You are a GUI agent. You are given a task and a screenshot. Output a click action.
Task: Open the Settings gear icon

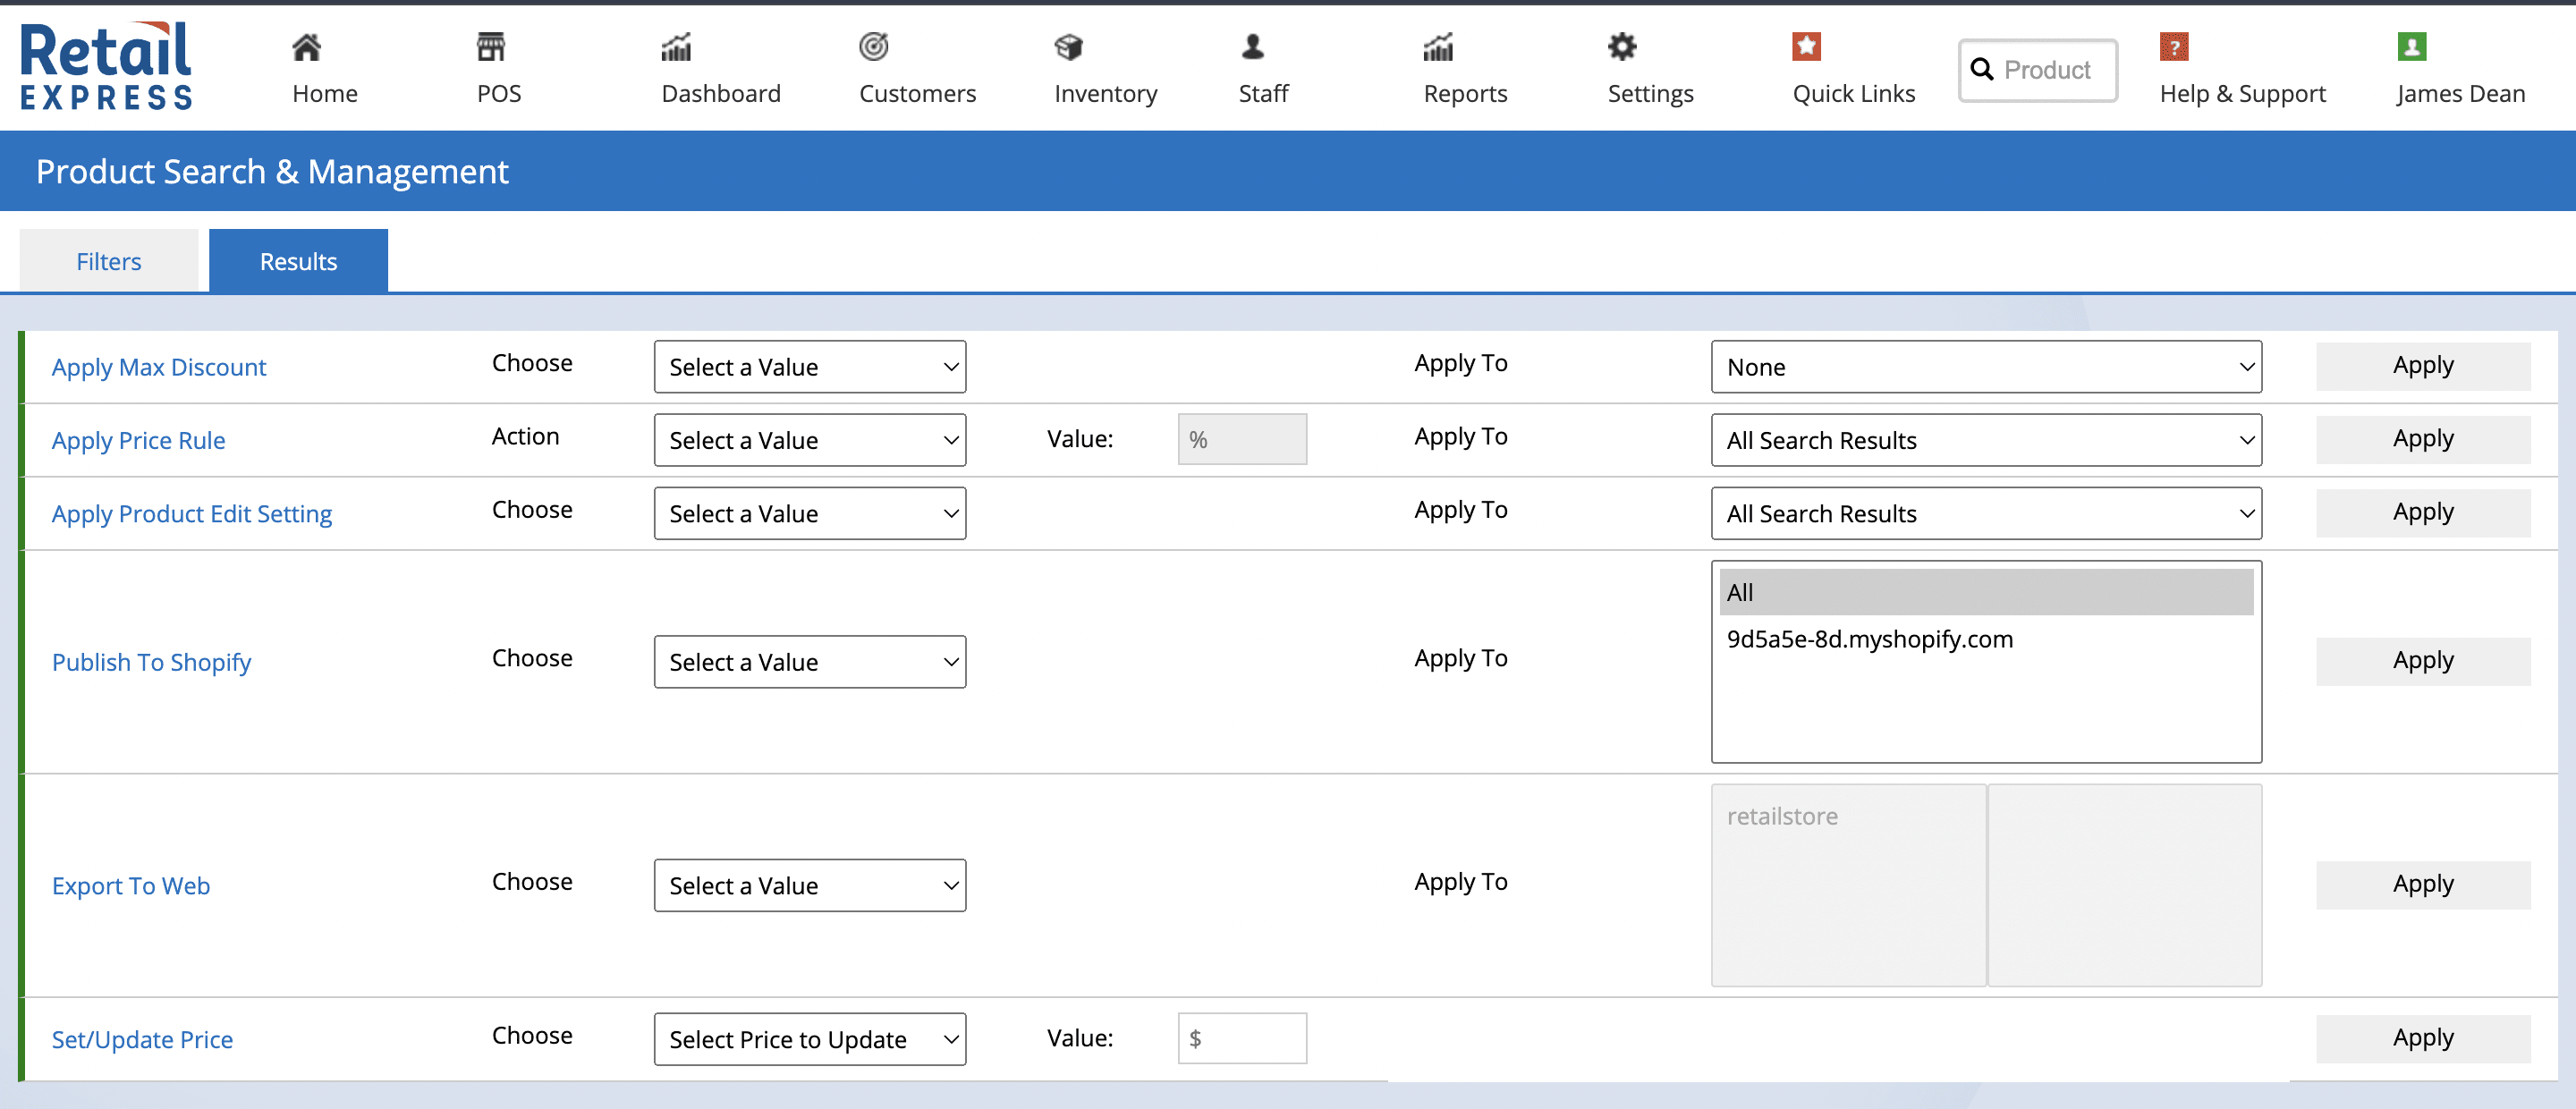(1622, 46)
